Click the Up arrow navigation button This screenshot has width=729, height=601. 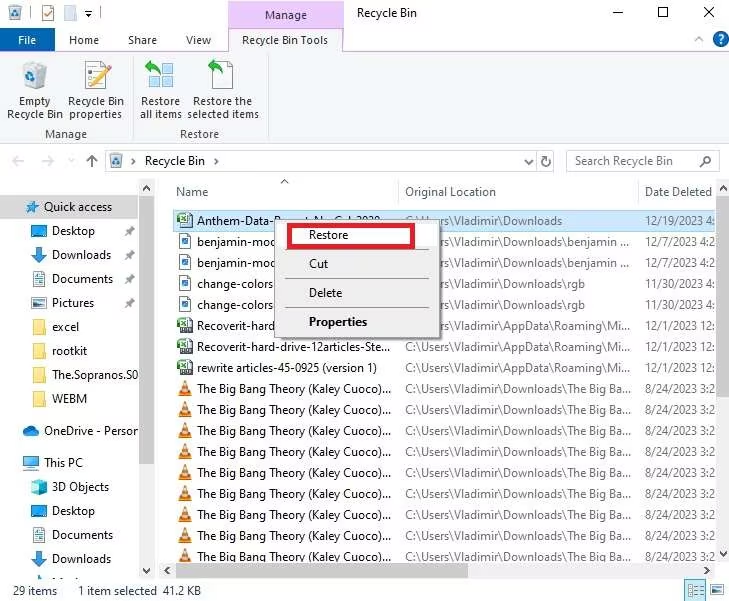pos(92,161)
